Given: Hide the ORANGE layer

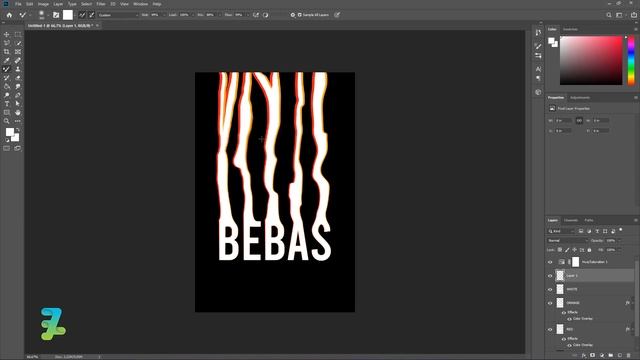Looking at the screenshot, I should 550,303.
